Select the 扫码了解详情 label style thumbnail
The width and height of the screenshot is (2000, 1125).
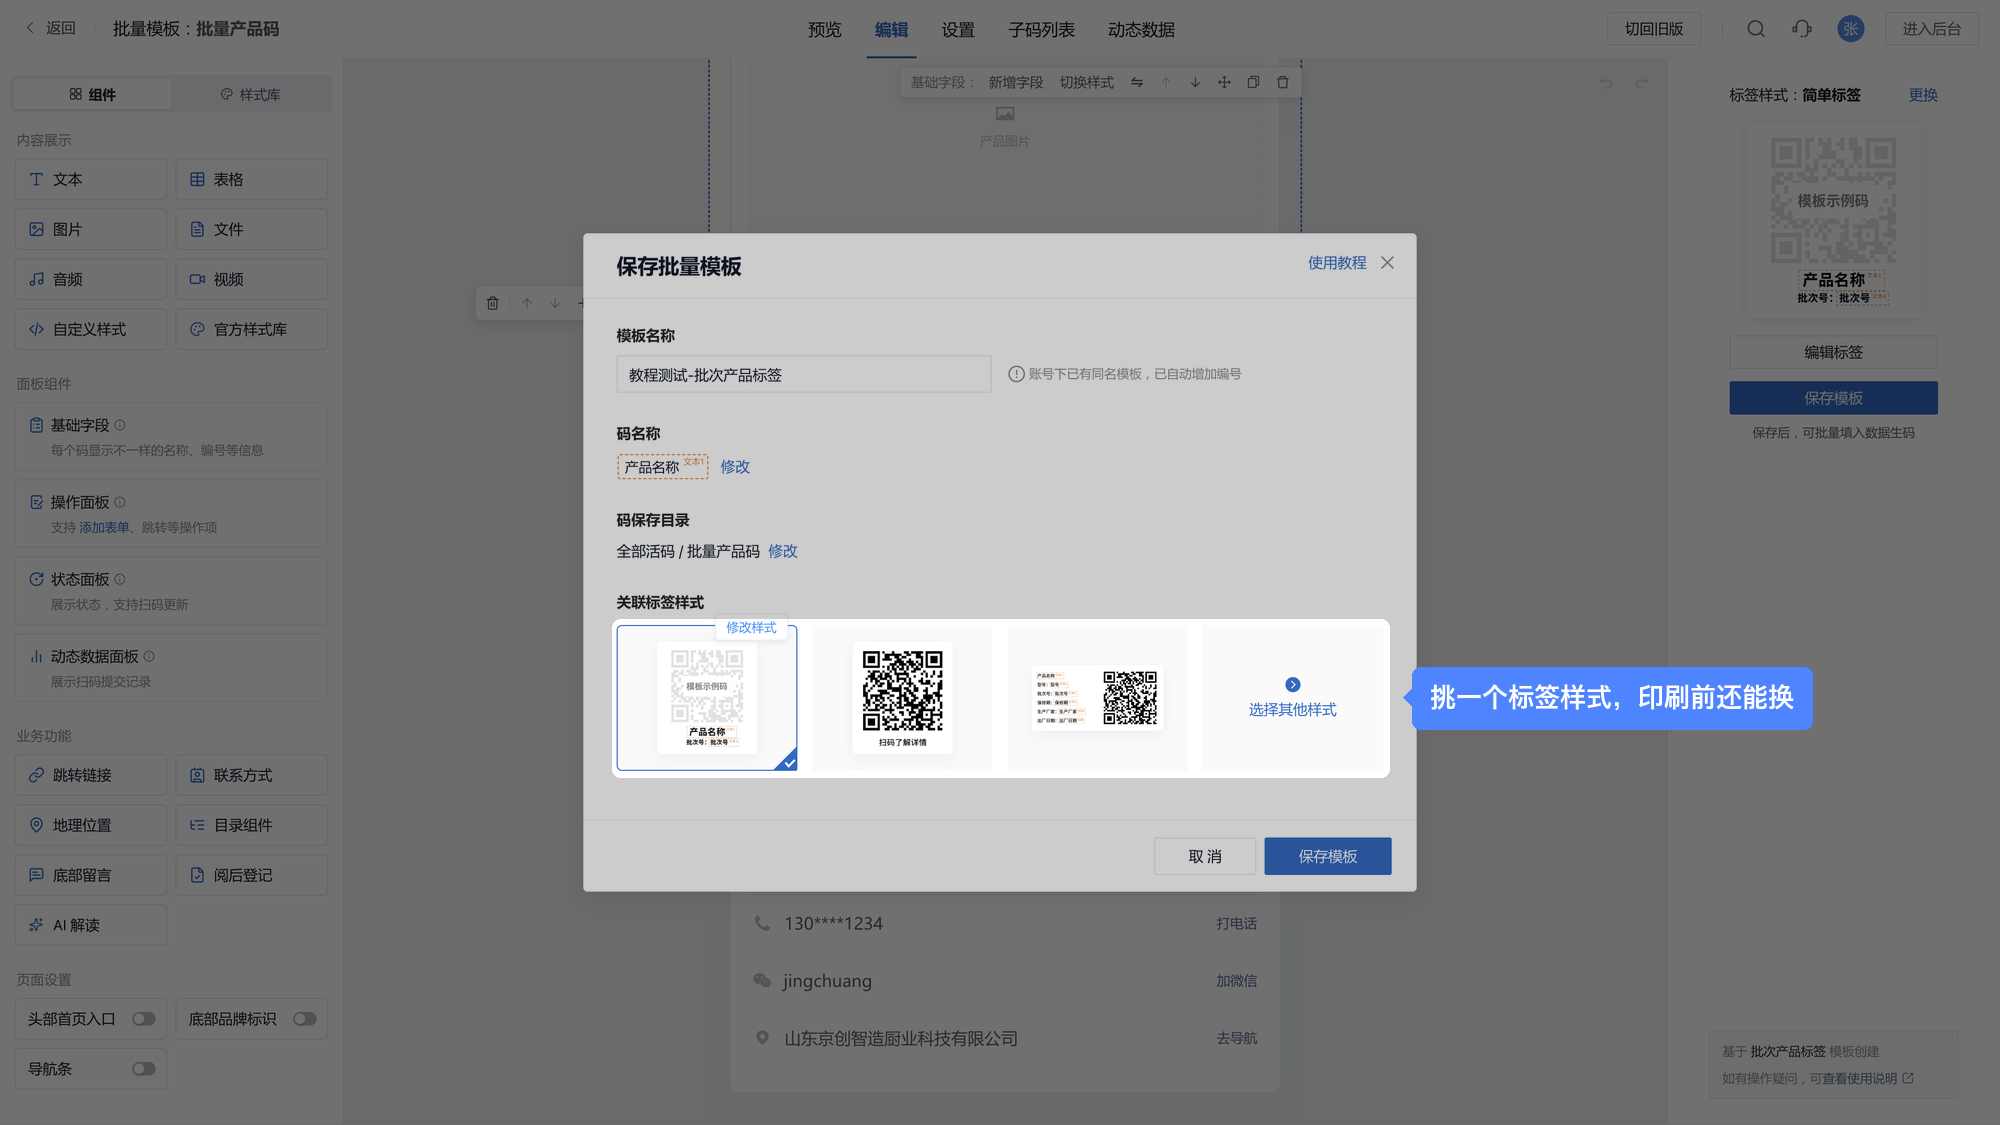coord(903,698)
